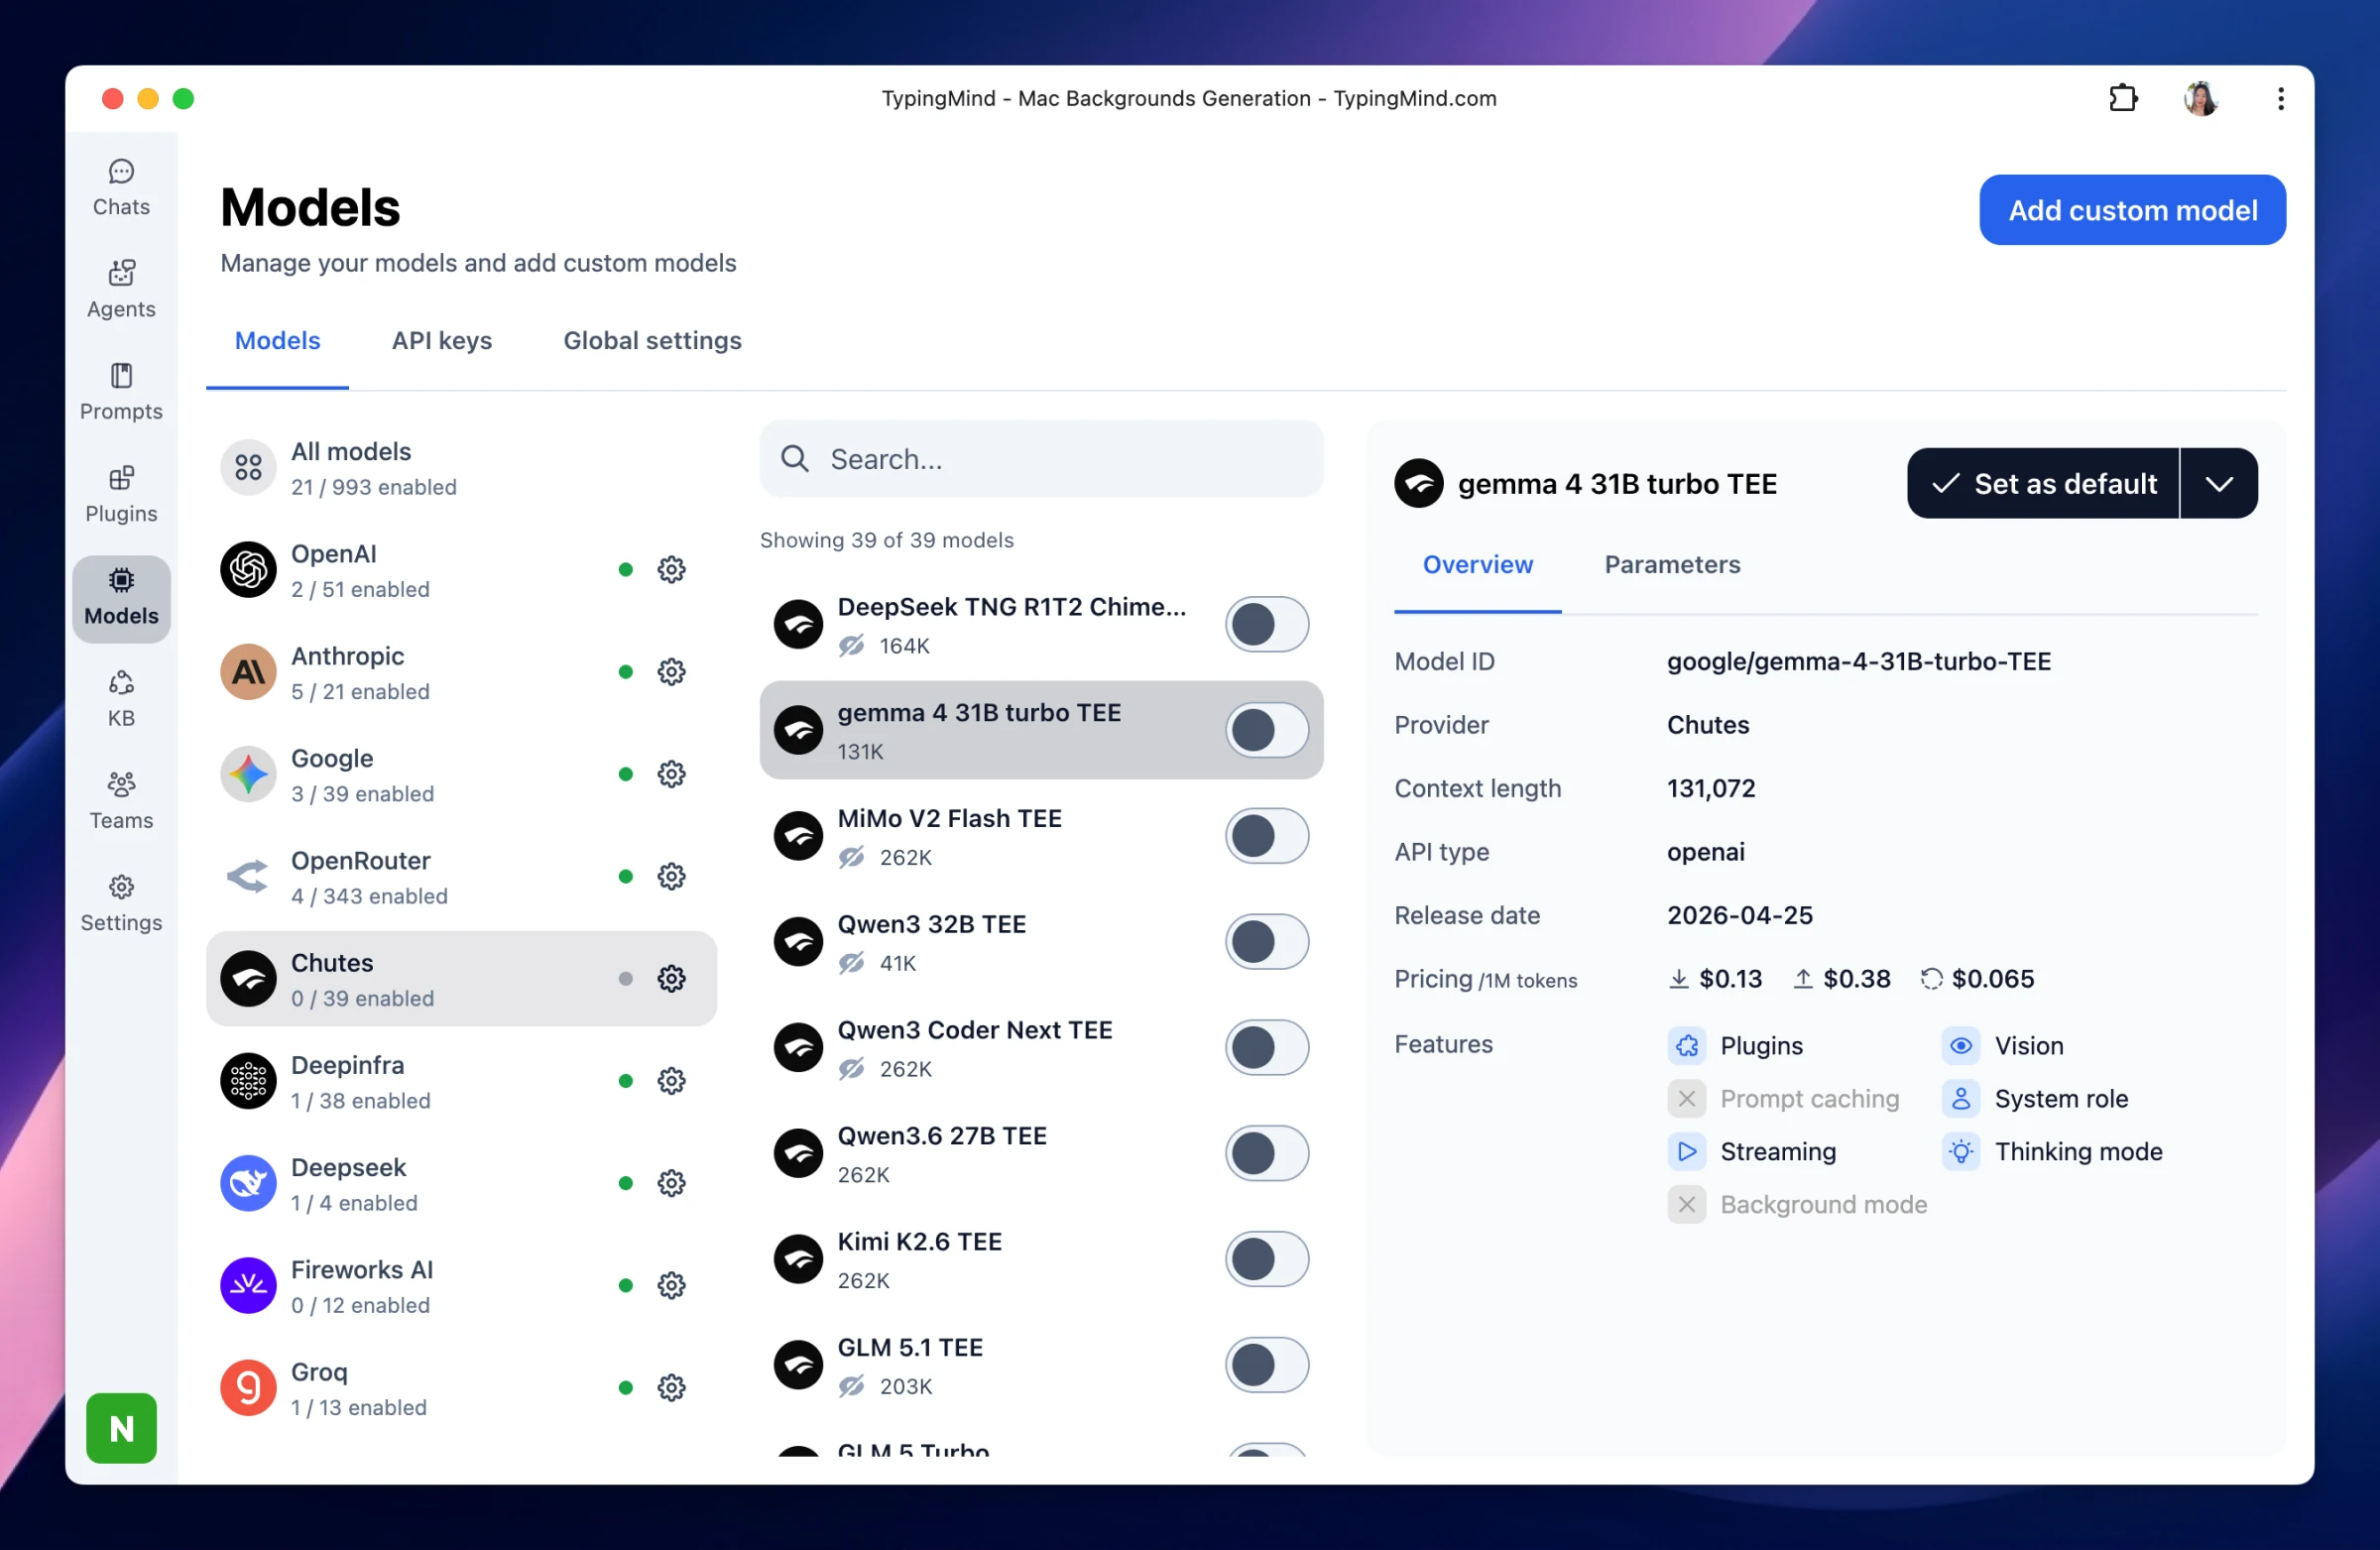Screen dimensions: 2380x1550
Task: Enable the Qwen3.6 27B TEE toggle
Action: (x=1266, y=1154)
